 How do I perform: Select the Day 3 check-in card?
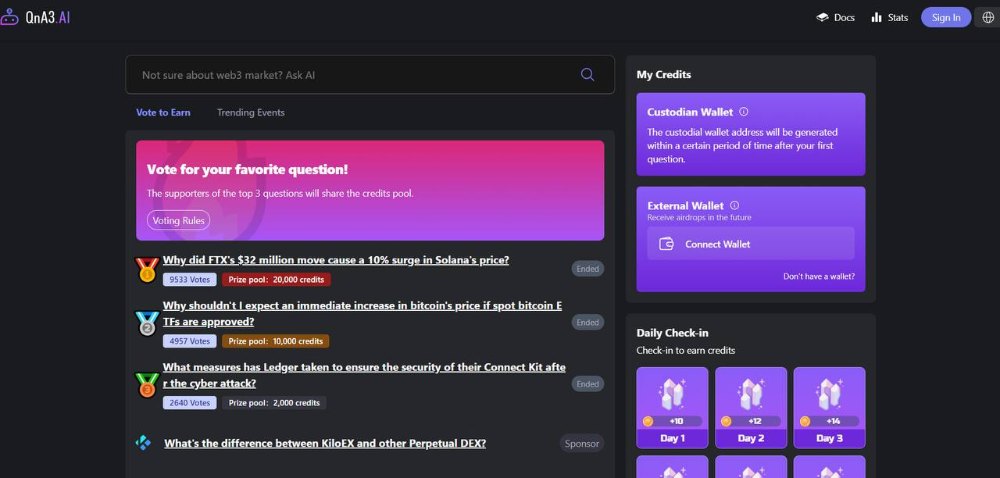829,408
